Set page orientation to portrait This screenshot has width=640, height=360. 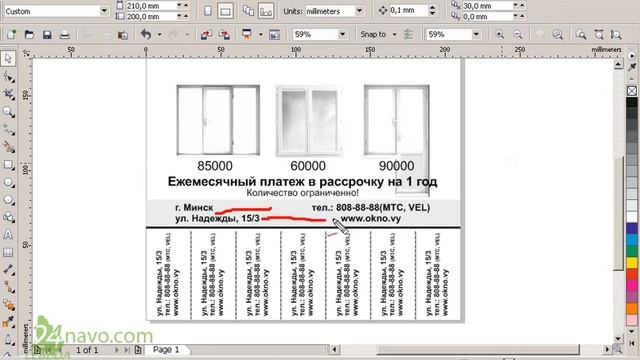(x=208, y=11)
